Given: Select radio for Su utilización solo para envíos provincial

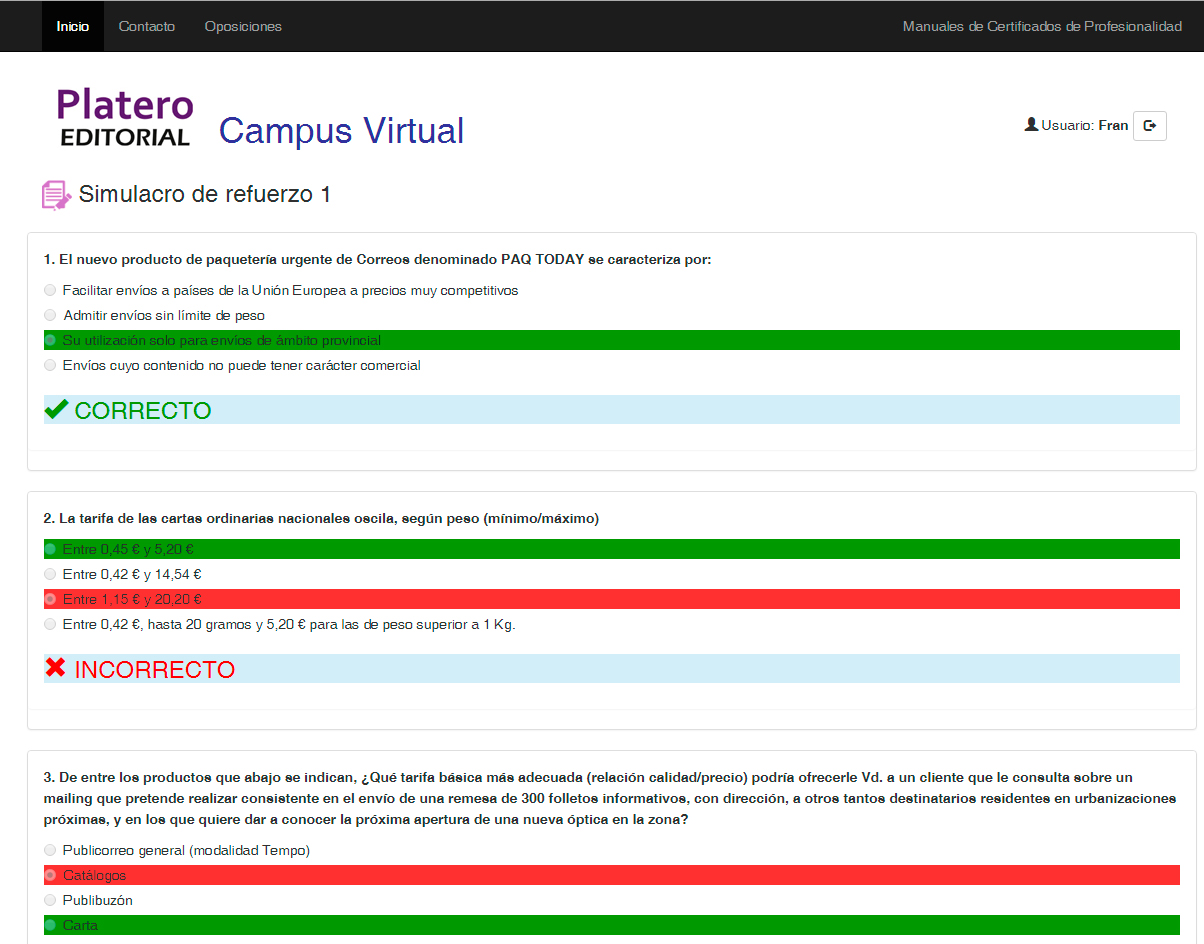Looking at the screenshot, I should pos(50,340).
